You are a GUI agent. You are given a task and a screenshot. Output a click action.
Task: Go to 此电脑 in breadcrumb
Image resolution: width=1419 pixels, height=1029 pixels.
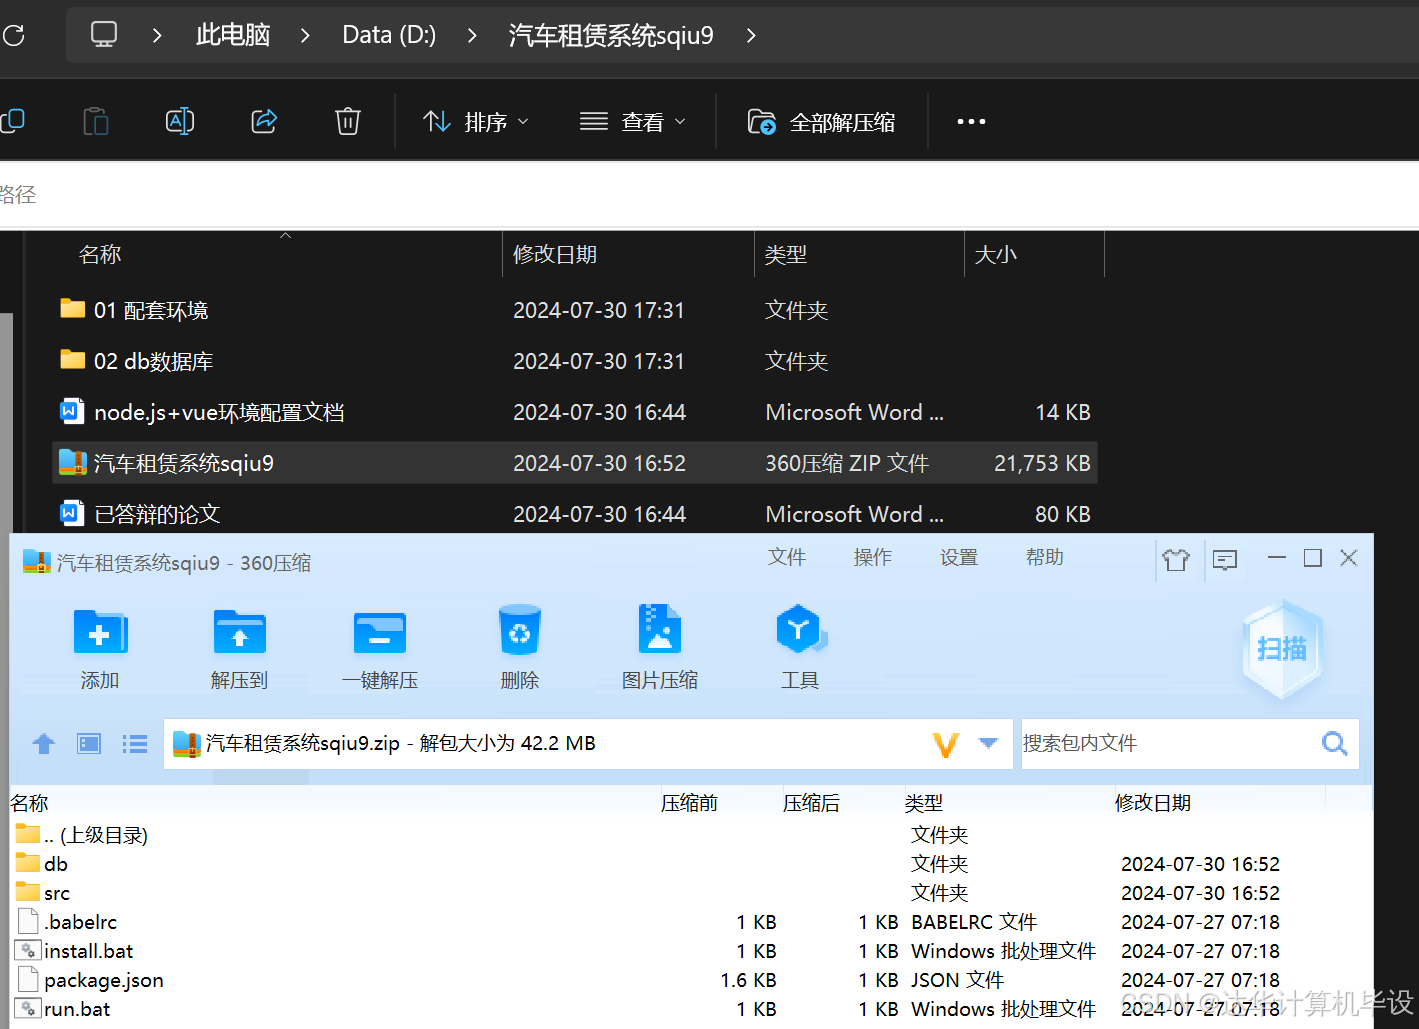[x=233, y=35]
